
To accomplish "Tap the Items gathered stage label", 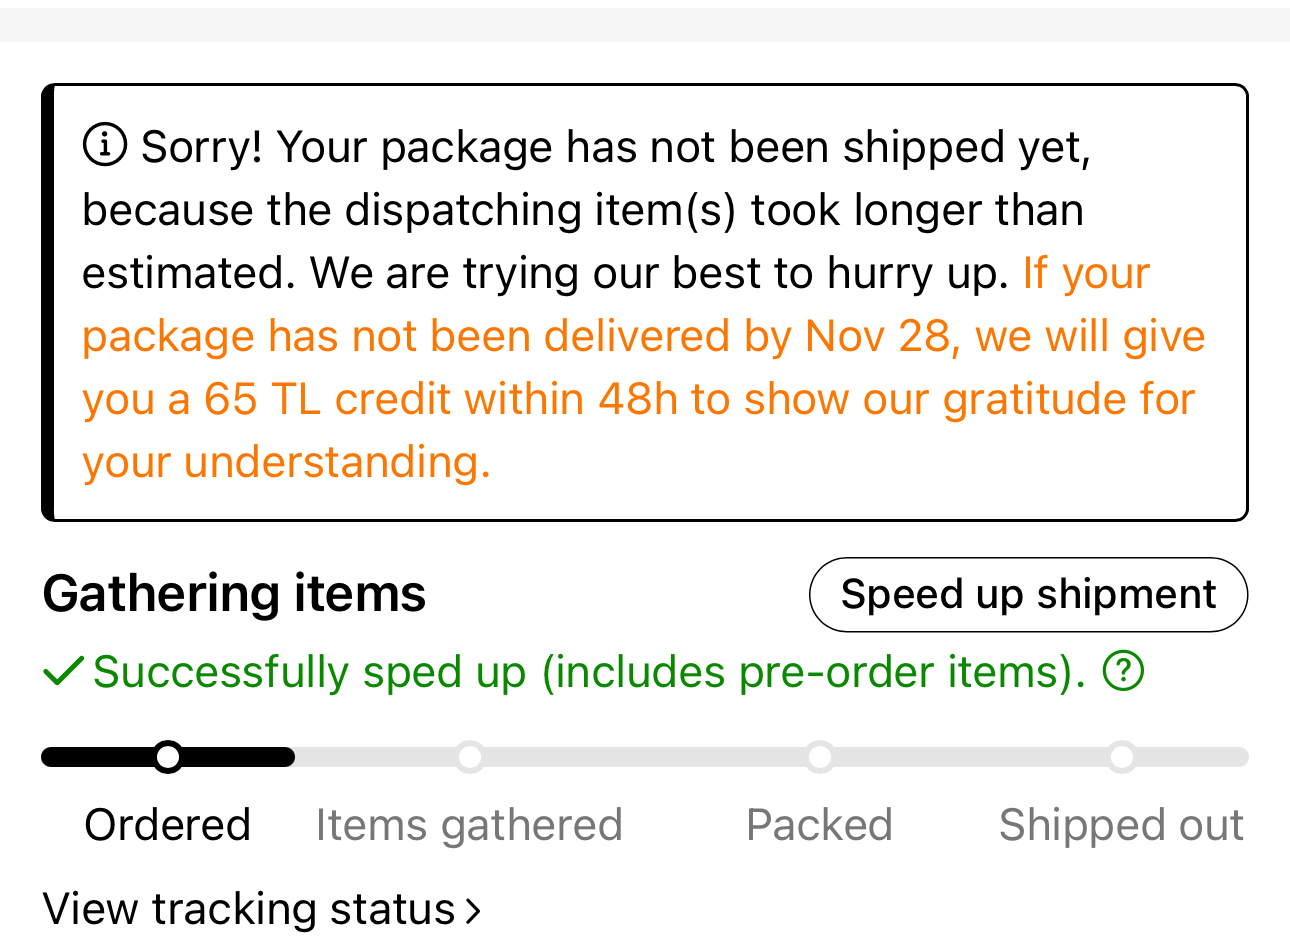I will 469,825.
